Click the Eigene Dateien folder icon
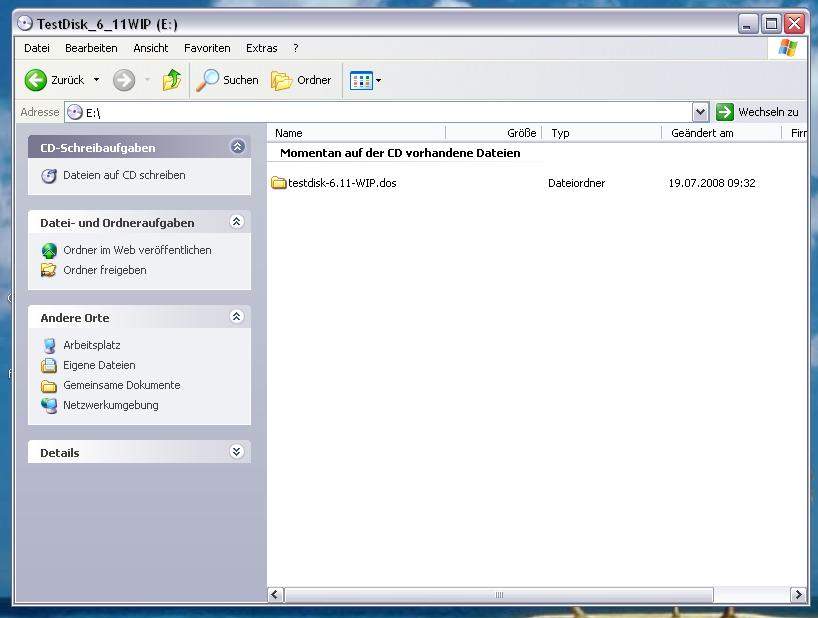Viewport: 818px width, 618px height. (49, 366)
